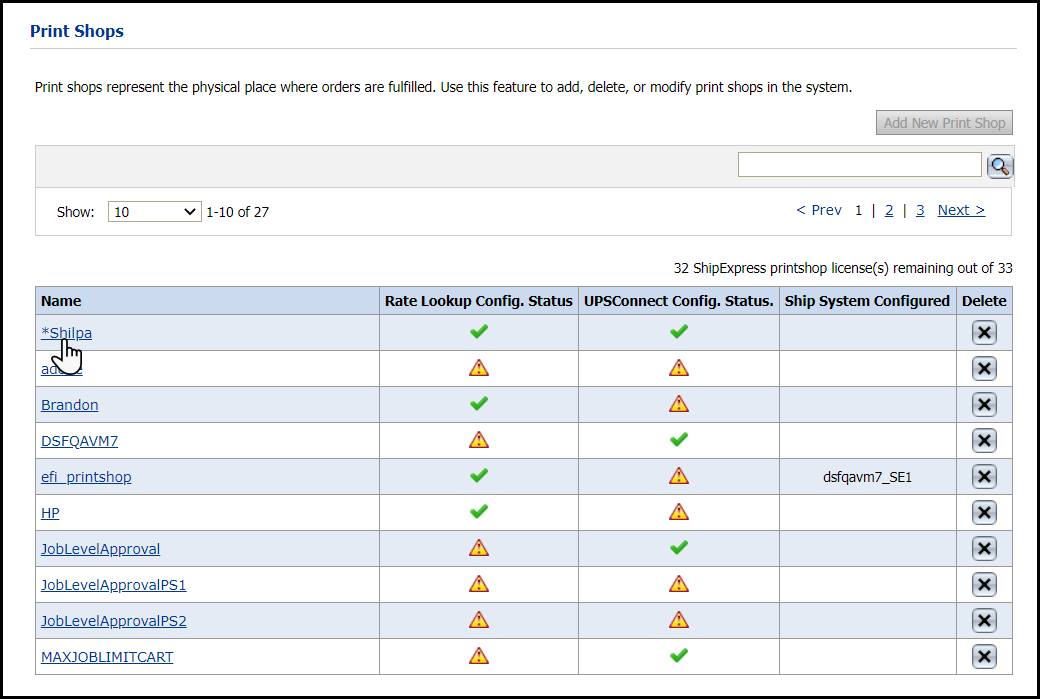Delete the HP print shop

point(984,513)
